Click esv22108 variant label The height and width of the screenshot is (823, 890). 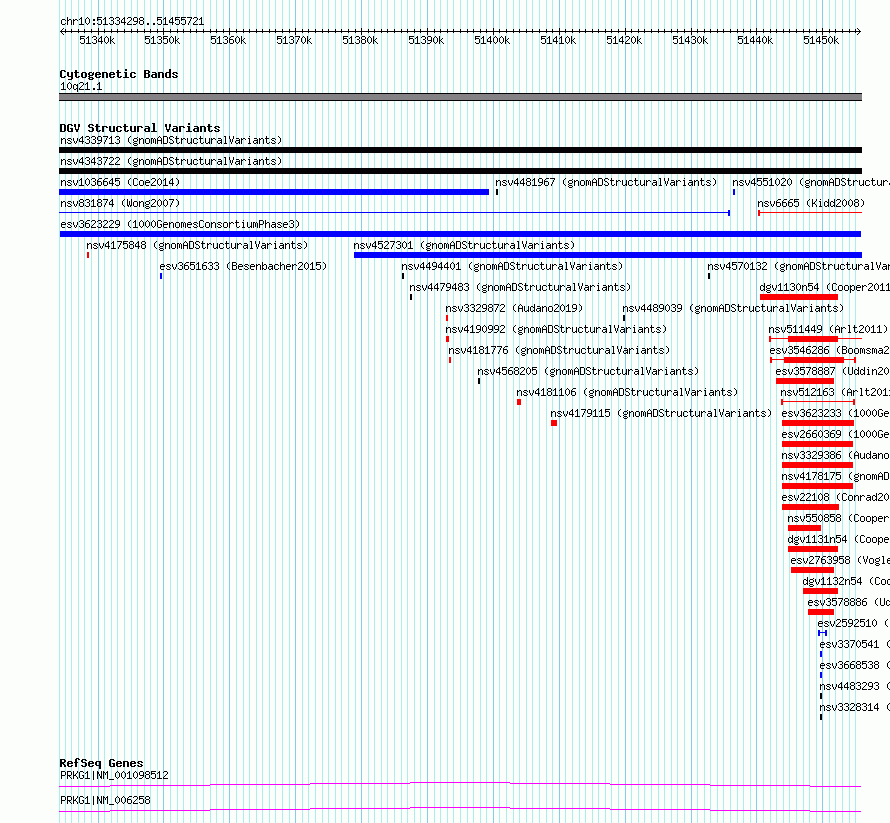pos(835,497)
